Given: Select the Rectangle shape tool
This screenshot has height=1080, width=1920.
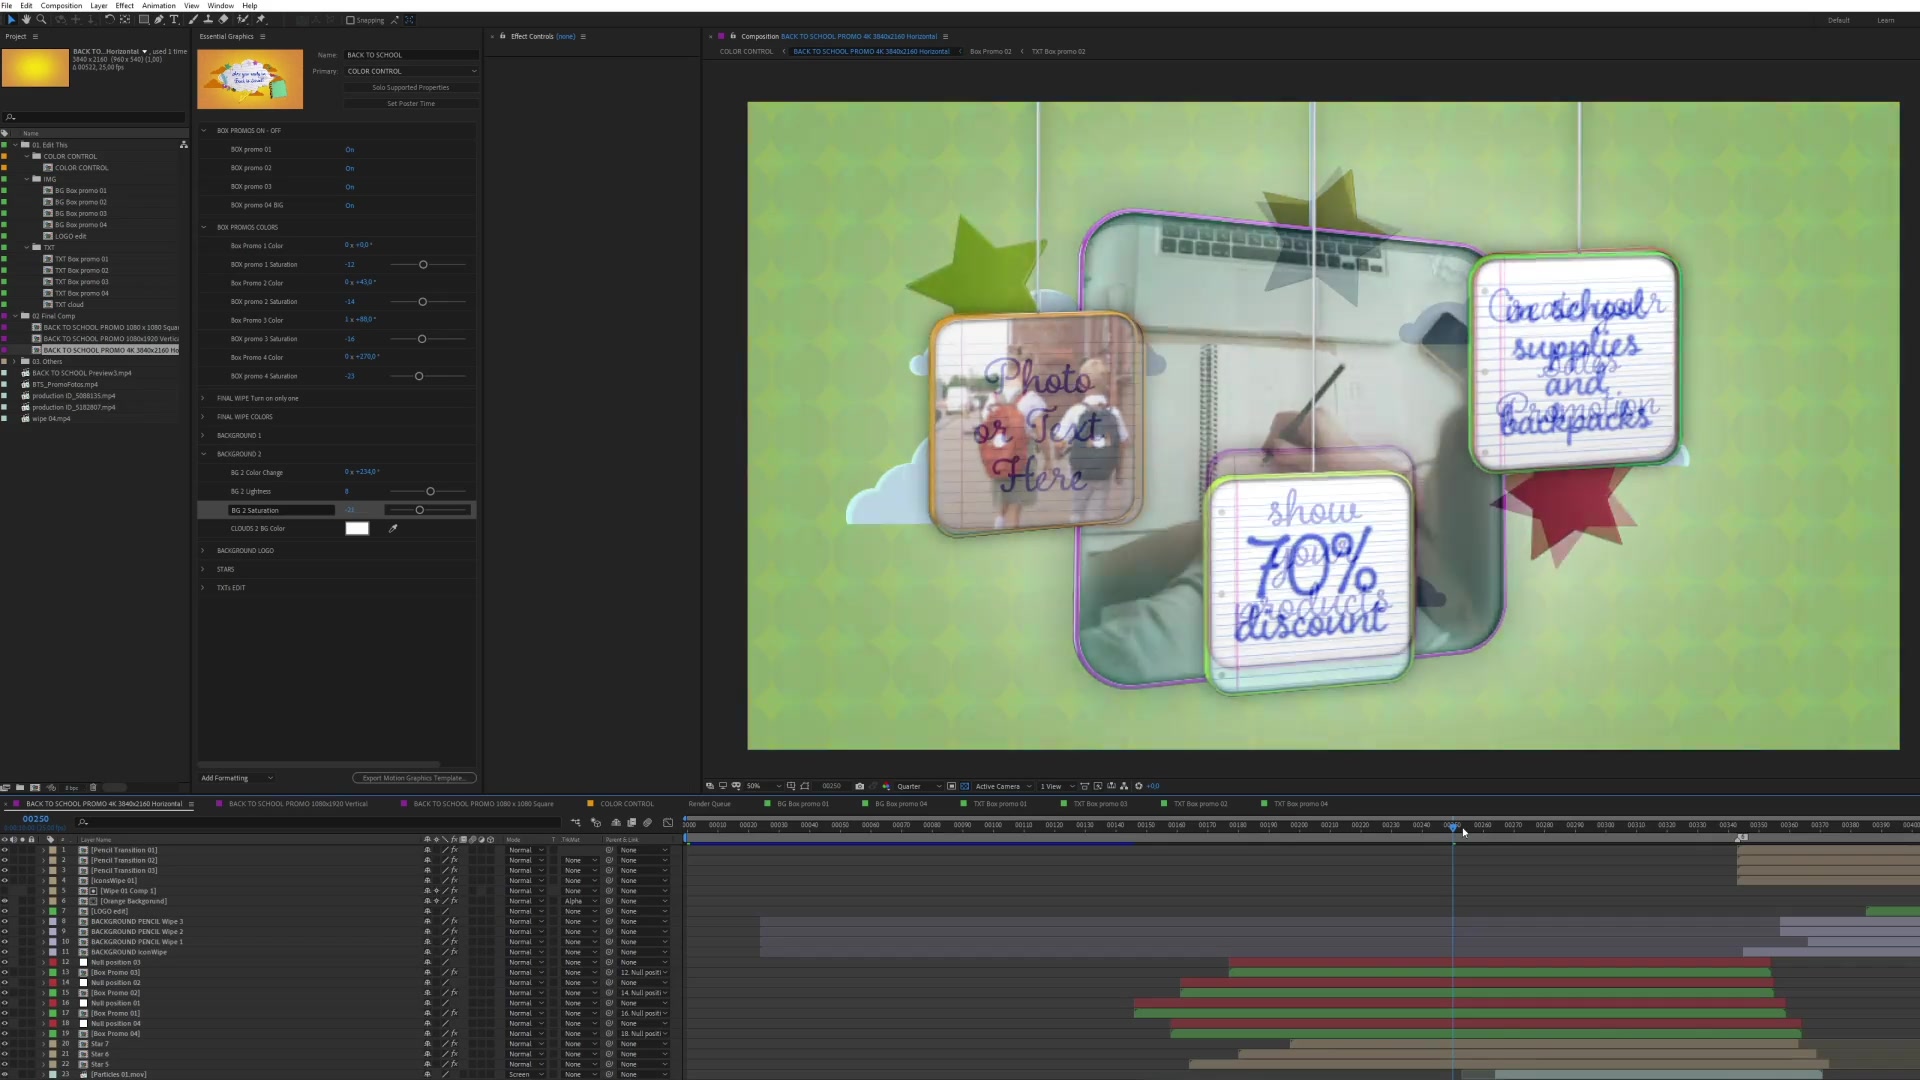Looking at the screenshot, I should point(144,19).
